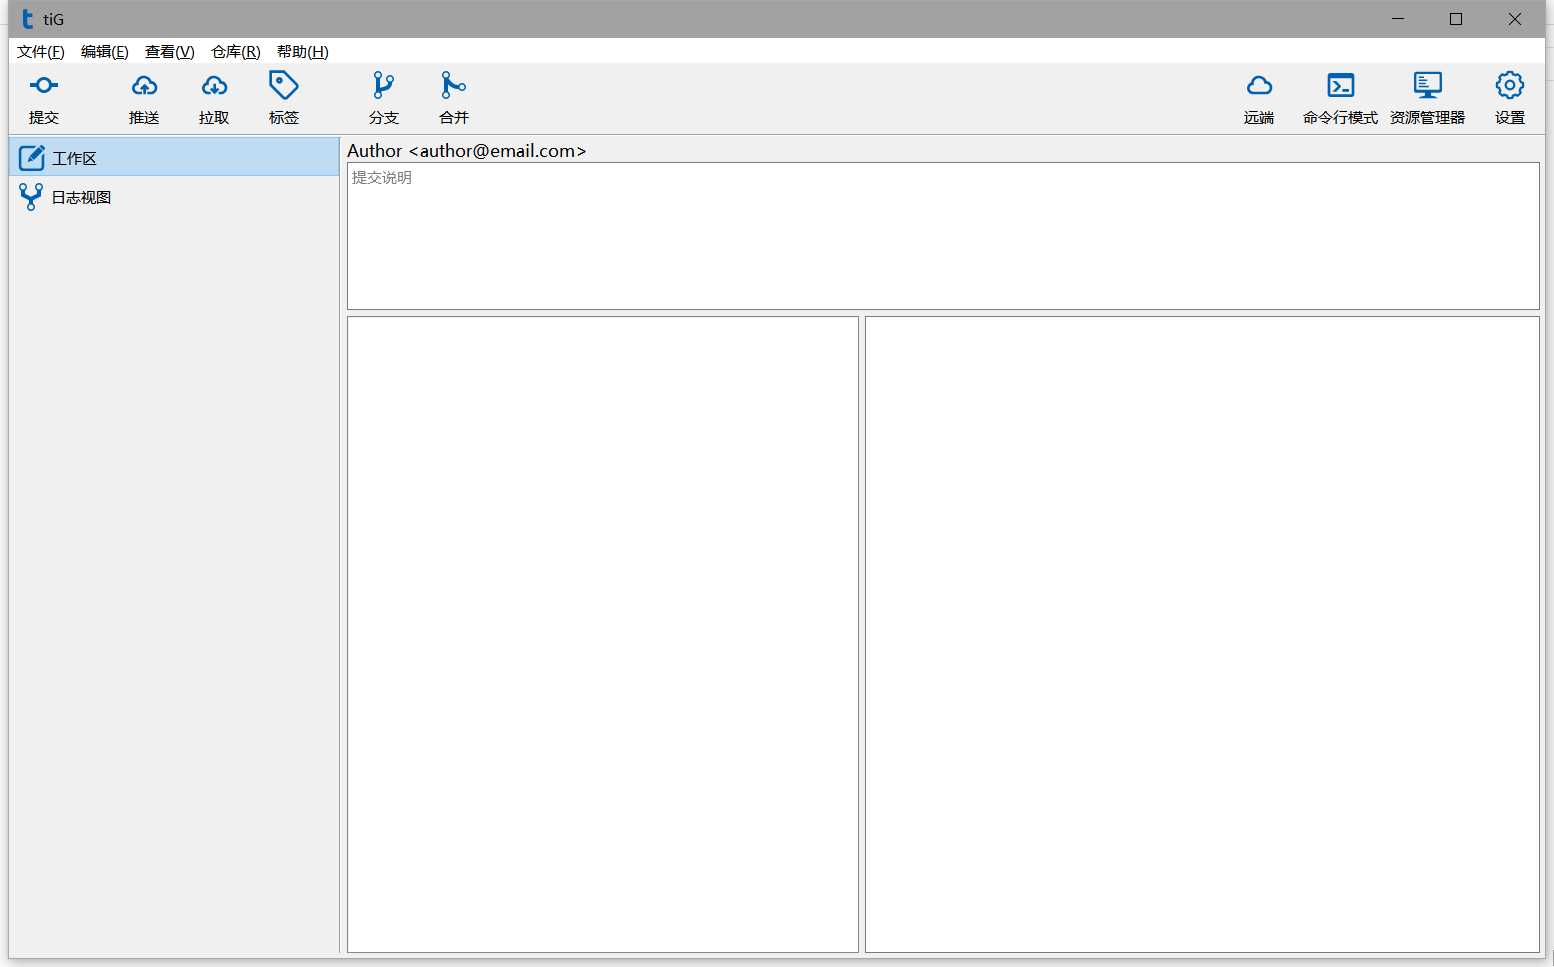Open the 查看(V) menu
1554x967 pixels.
tap(170, 52)
